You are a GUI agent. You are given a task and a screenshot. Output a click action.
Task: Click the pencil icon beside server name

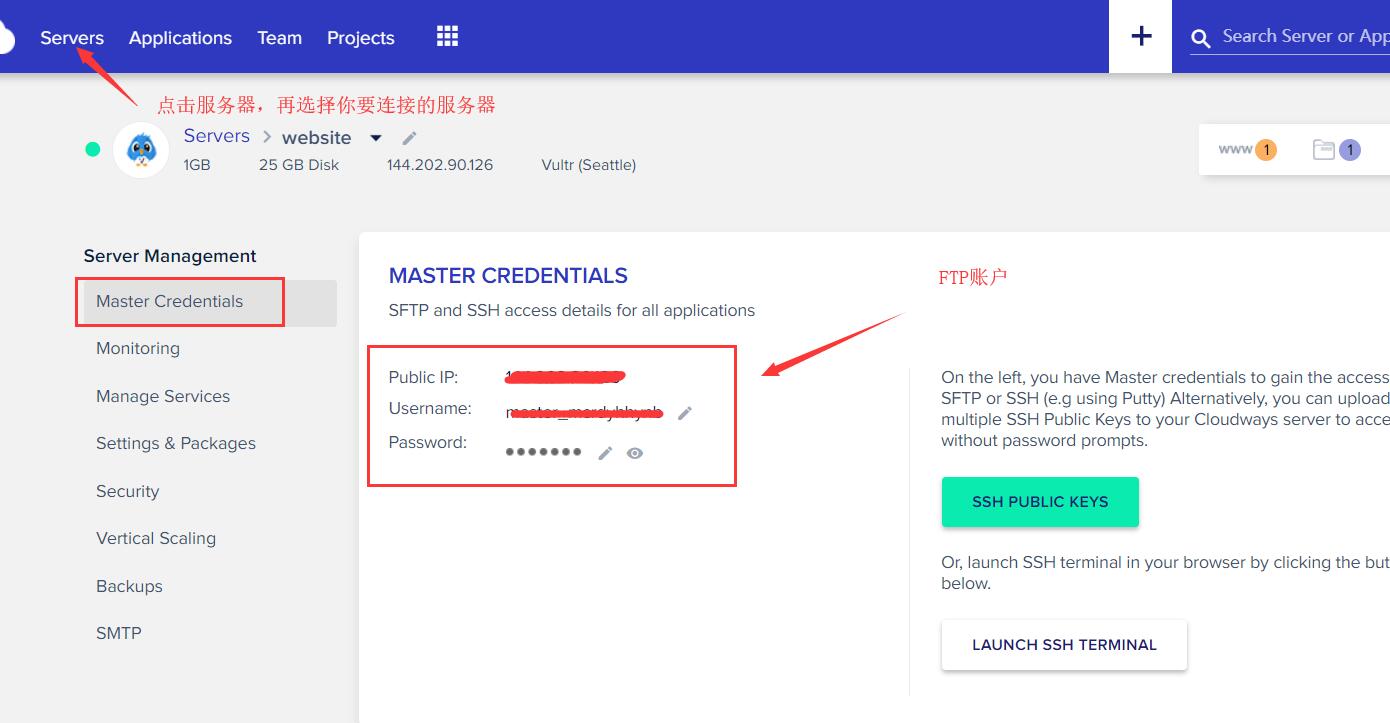tap(409, 138)
